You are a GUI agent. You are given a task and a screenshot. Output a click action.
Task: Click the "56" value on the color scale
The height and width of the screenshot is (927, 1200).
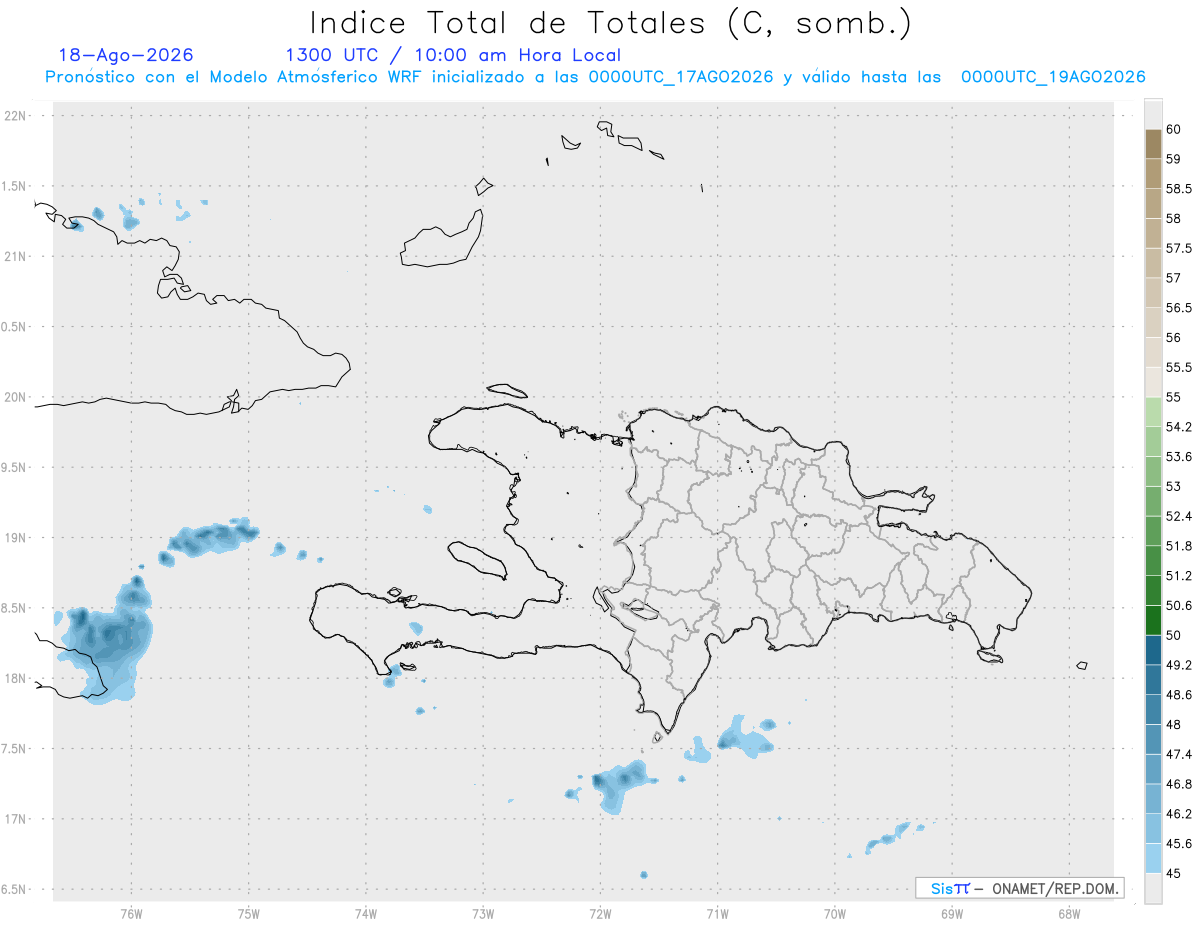(x=1174, y=338)
